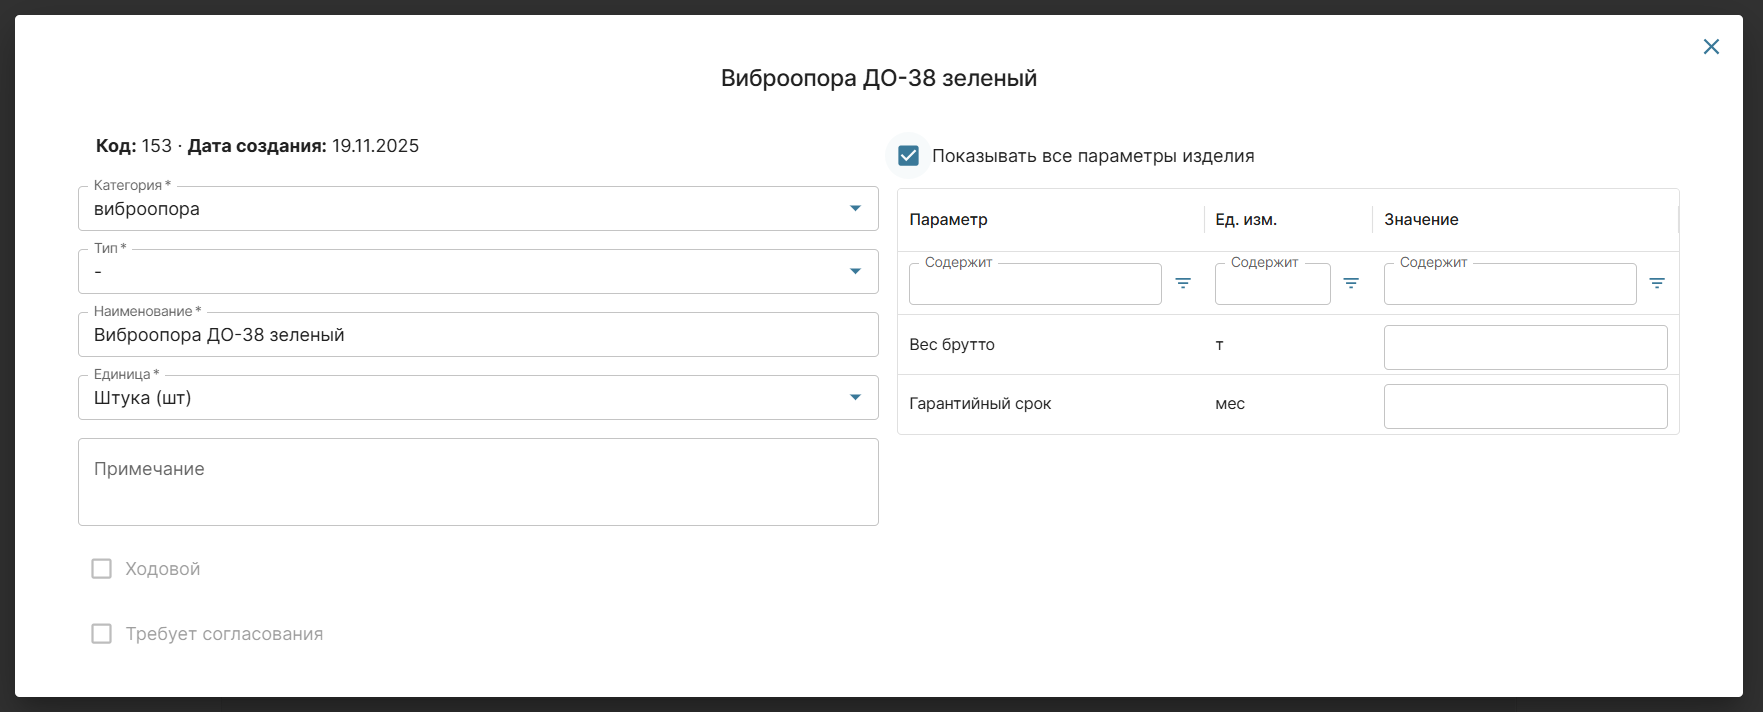The image size is (1763, 712).
Task: Focus the Наименование text field
Action: [477, 335]
